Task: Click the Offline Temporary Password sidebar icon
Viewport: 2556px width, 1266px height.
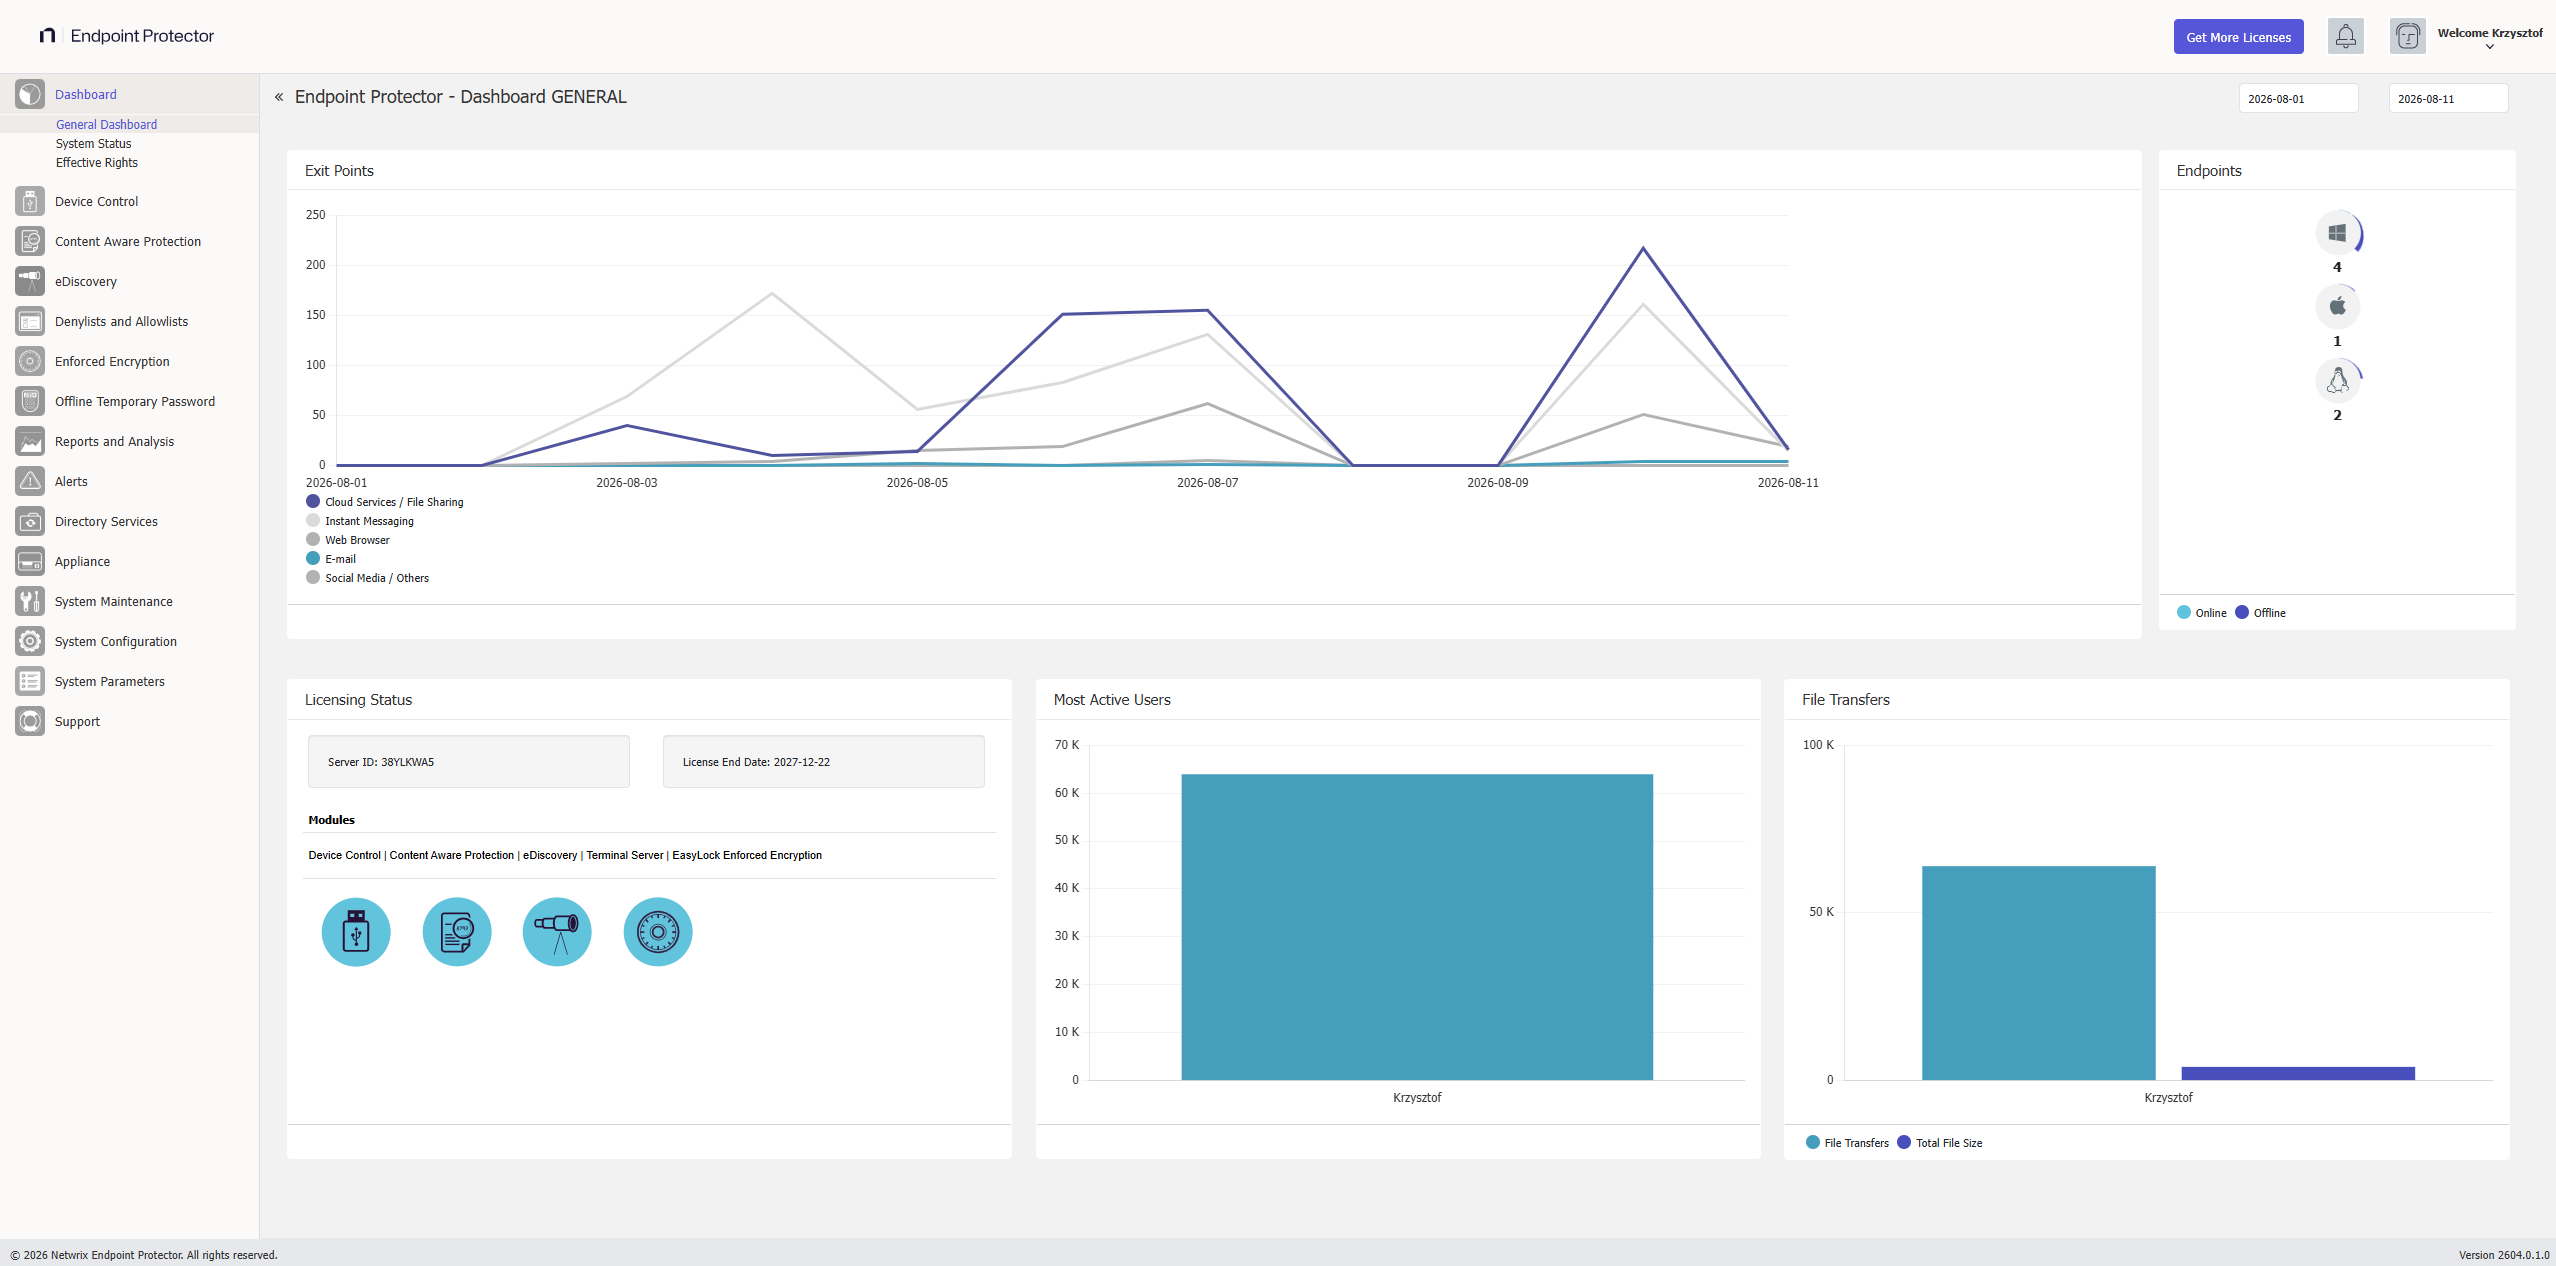Action: (x=30, y=401)
